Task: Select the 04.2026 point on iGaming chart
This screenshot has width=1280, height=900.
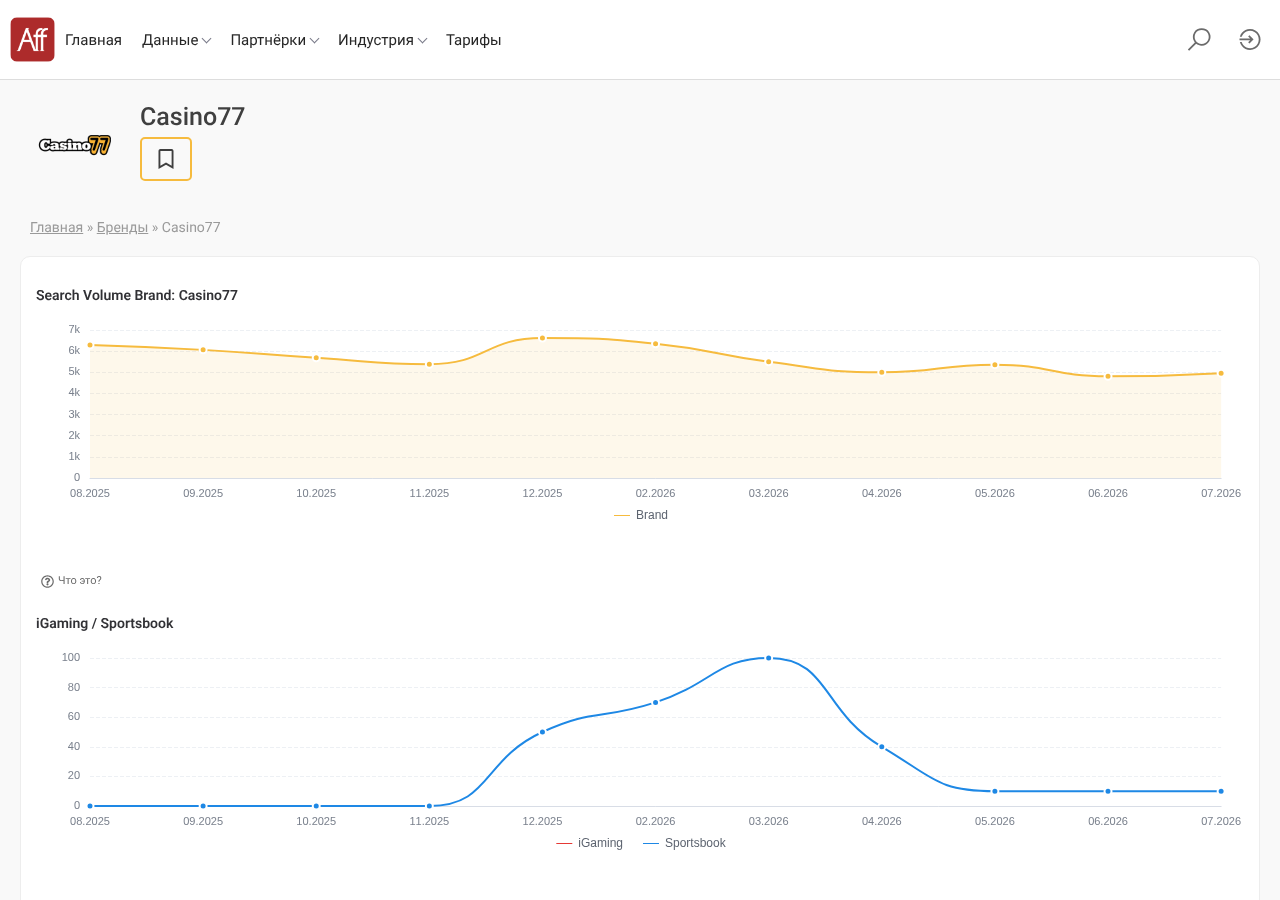Action: (x=882, y=746)
